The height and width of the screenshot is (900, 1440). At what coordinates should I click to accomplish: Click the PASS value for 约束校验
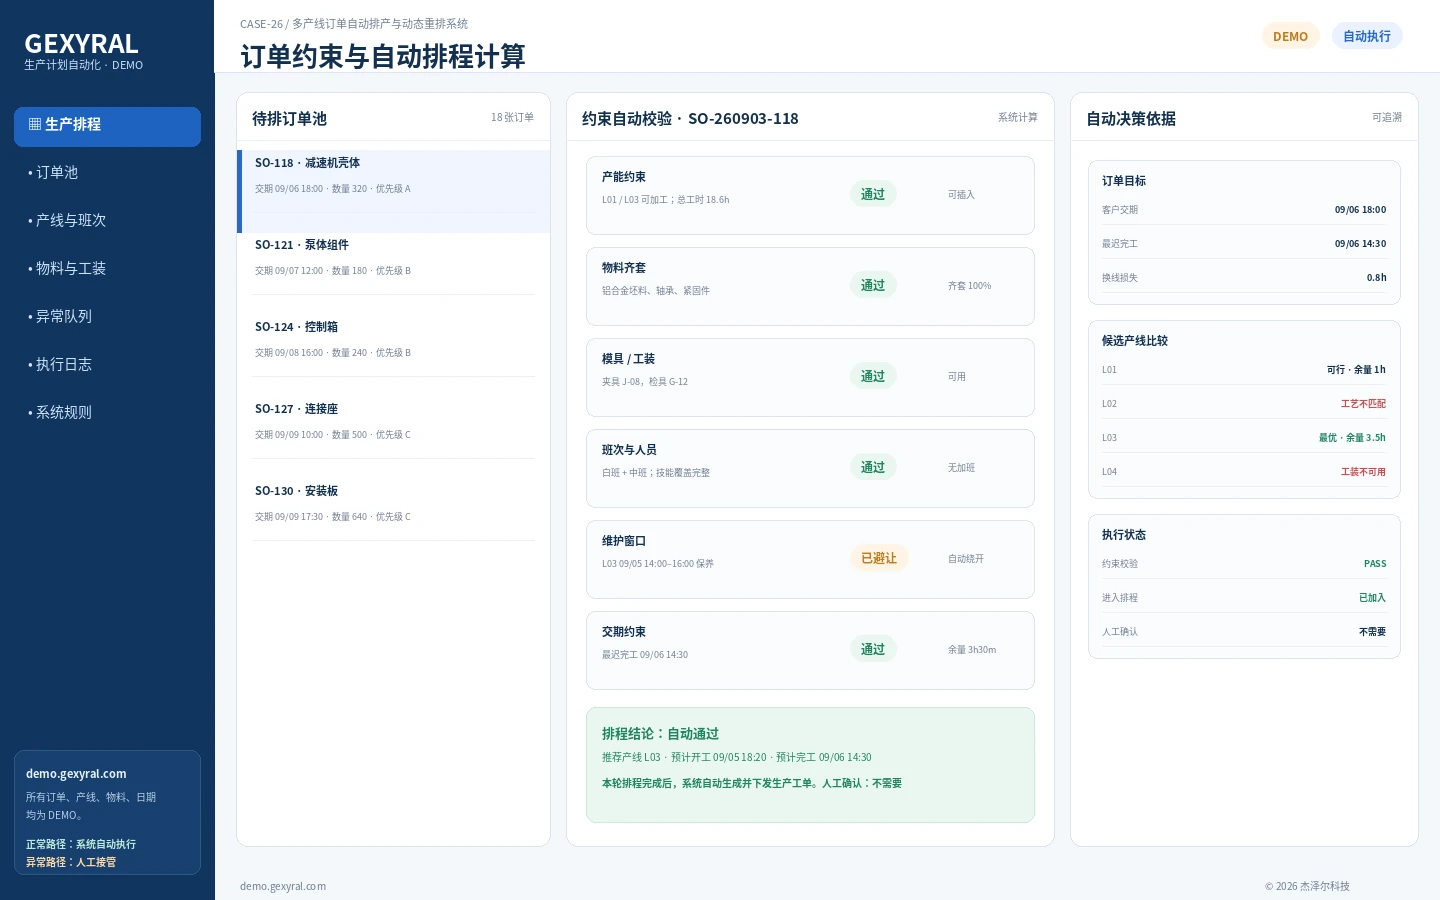[1375, 564]
